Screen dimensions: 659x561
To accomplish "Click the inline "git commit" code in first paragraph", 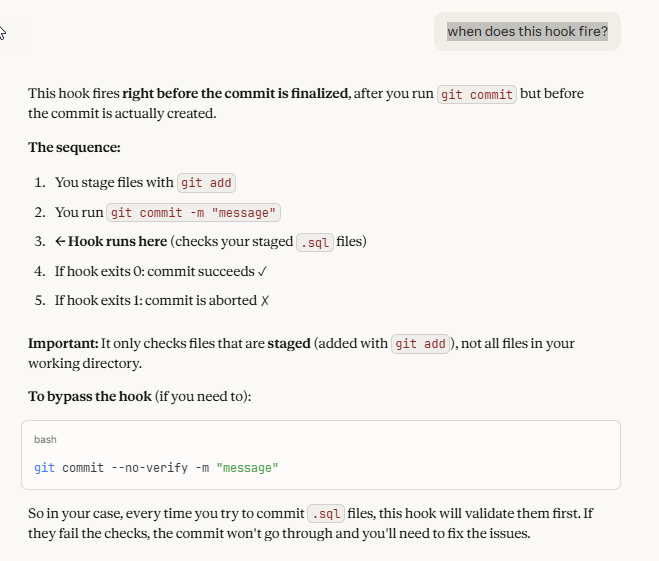I will 477,95.
